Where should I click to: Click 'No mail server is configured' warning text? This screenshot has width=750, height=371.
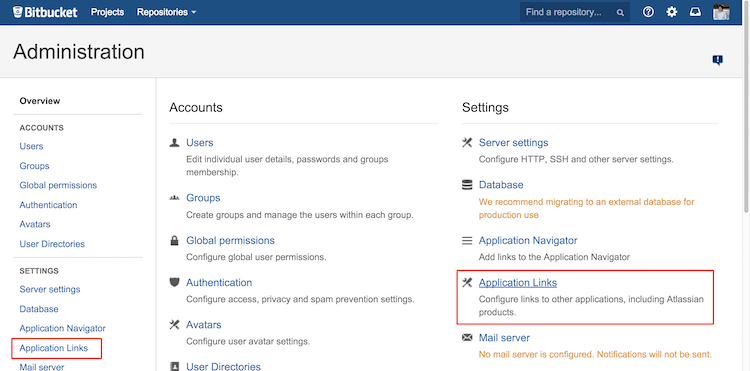(595, 355)
